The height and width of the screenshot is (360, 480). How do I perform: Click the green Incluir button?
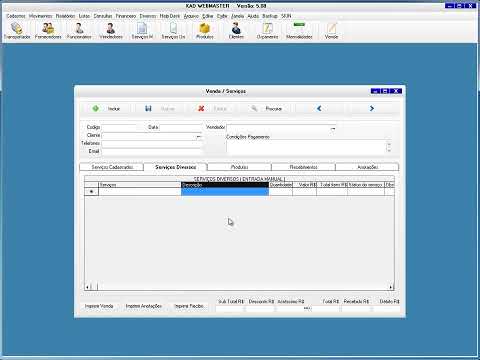pos(106,109)
